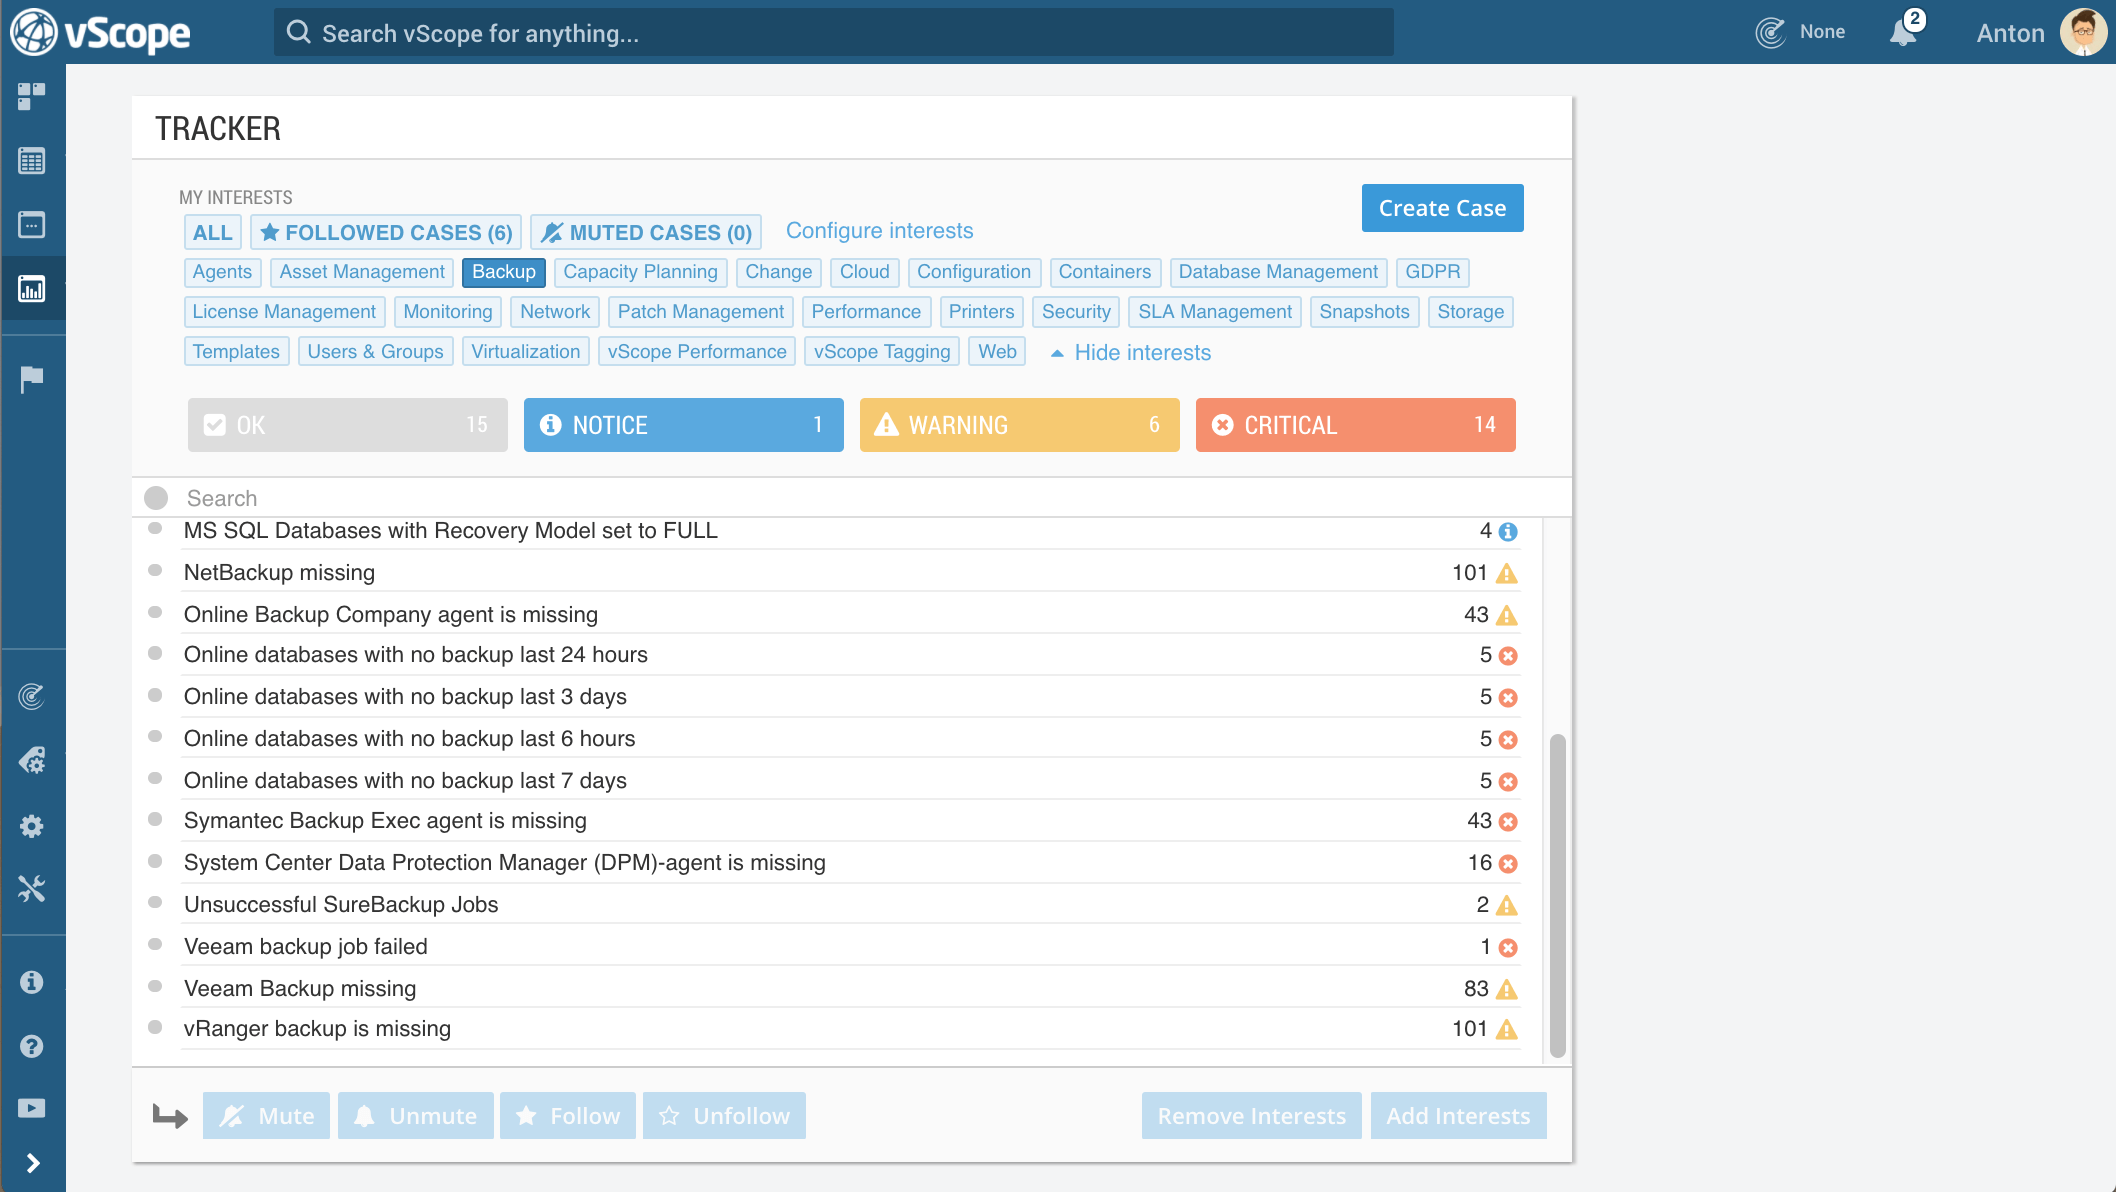Toggle the CRITICAL status filter
2116x1192 pixels.
tap(1356, 425)
